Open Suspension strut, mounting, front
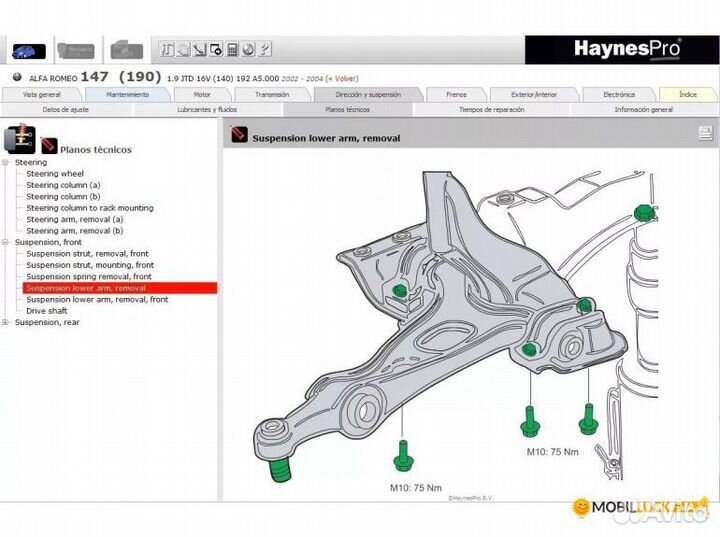 90,266
